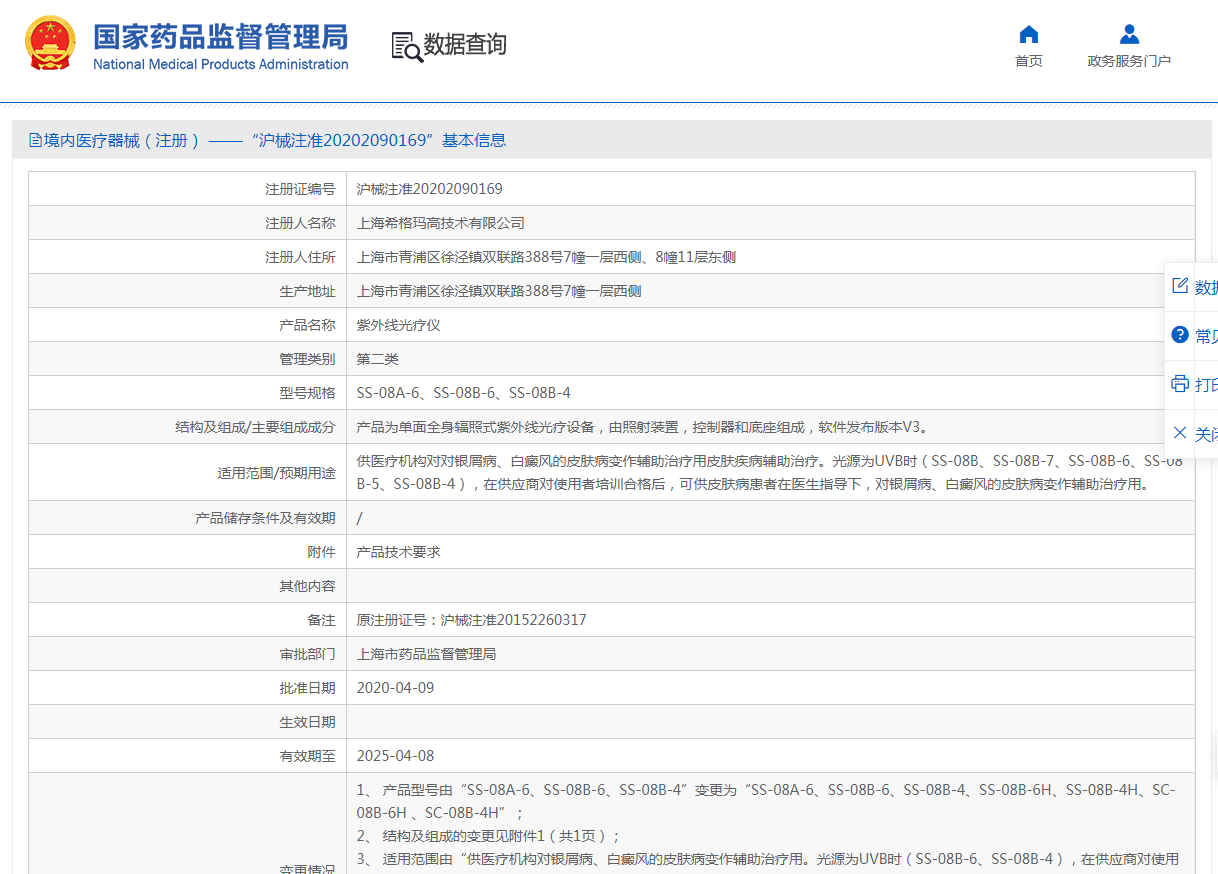Image resolution: width=1218 pixels, height=874 pixels.
Task: Select expiry date 2025-04-08
Action: coord(396,756)
